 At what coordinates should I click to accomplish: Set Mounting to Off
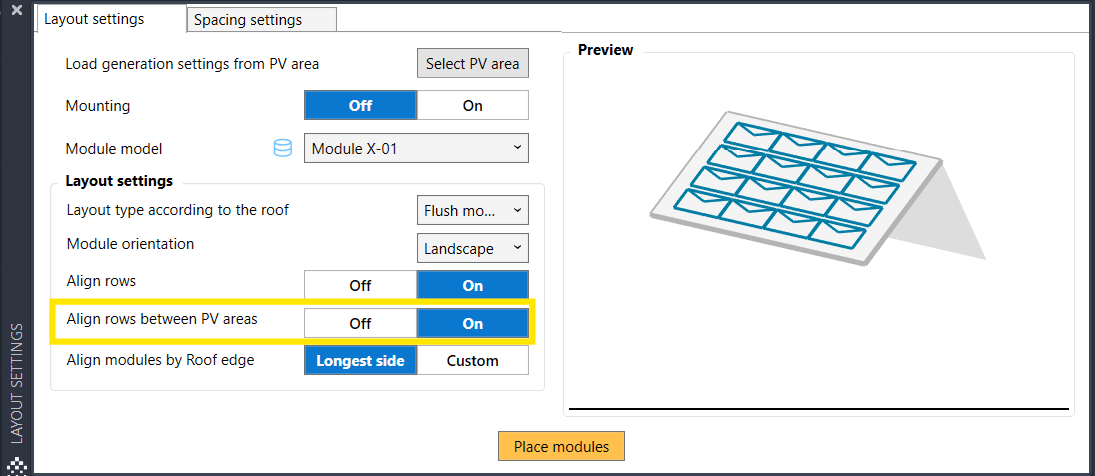(x=360, y=106)
